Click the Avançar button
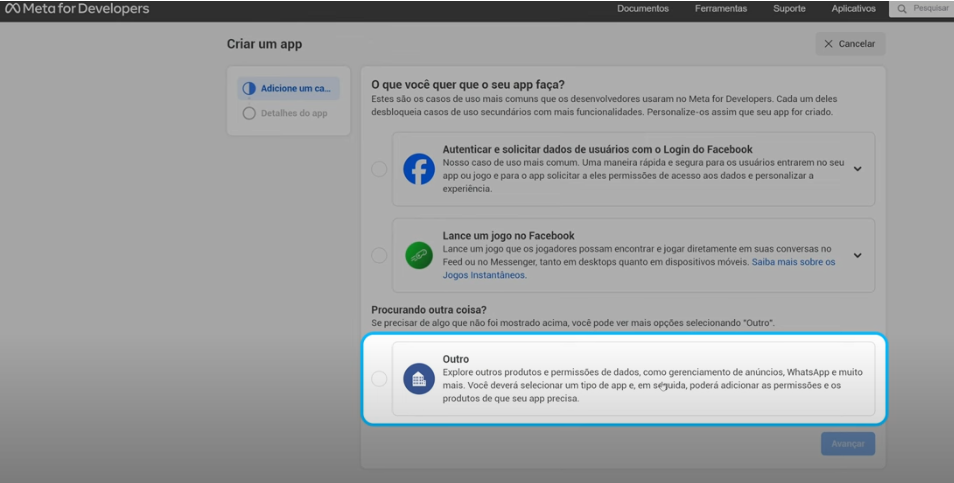This screenshot has width=954, height=483. [848, 444]
